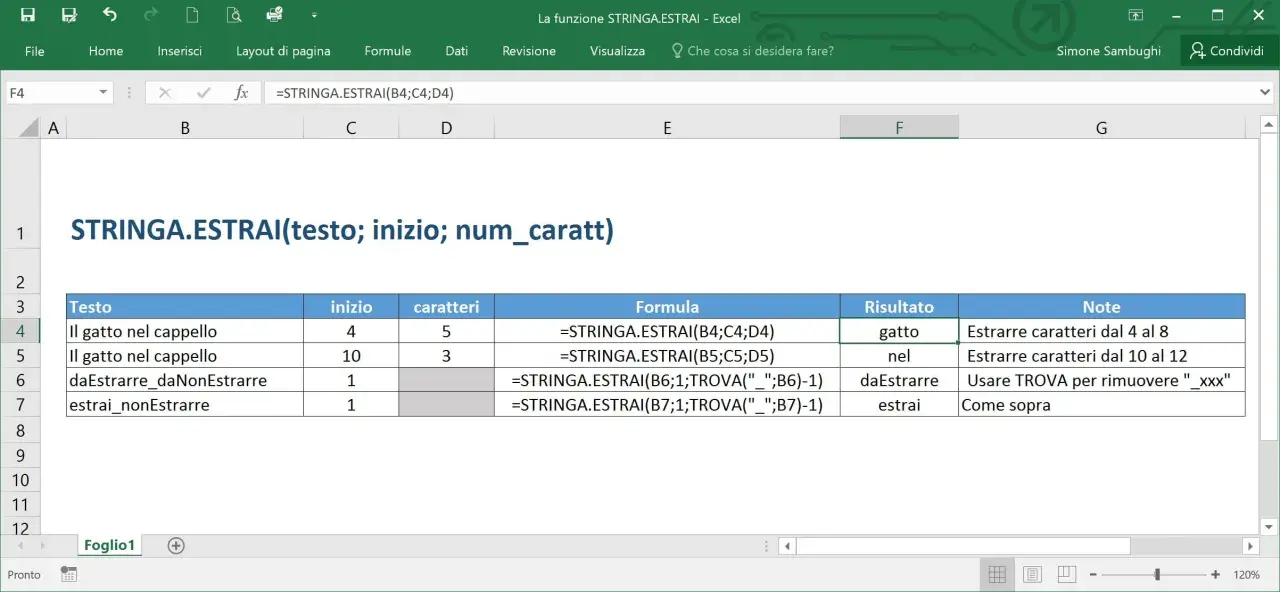Select row 4 header

pyautogui.click(x=20, y=331)
